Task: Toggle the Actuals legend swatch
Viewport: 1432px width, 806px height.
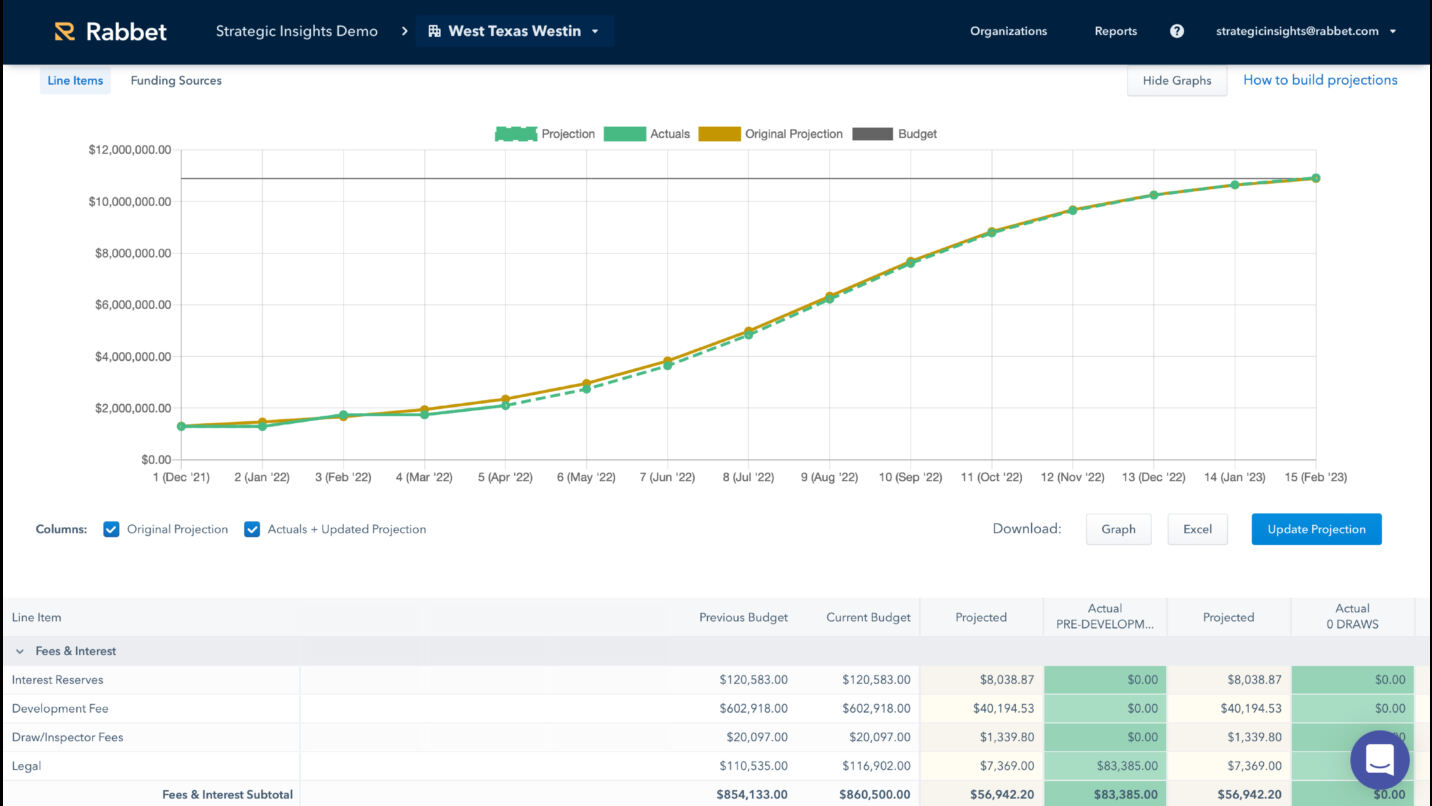Action: pos(624,134)
